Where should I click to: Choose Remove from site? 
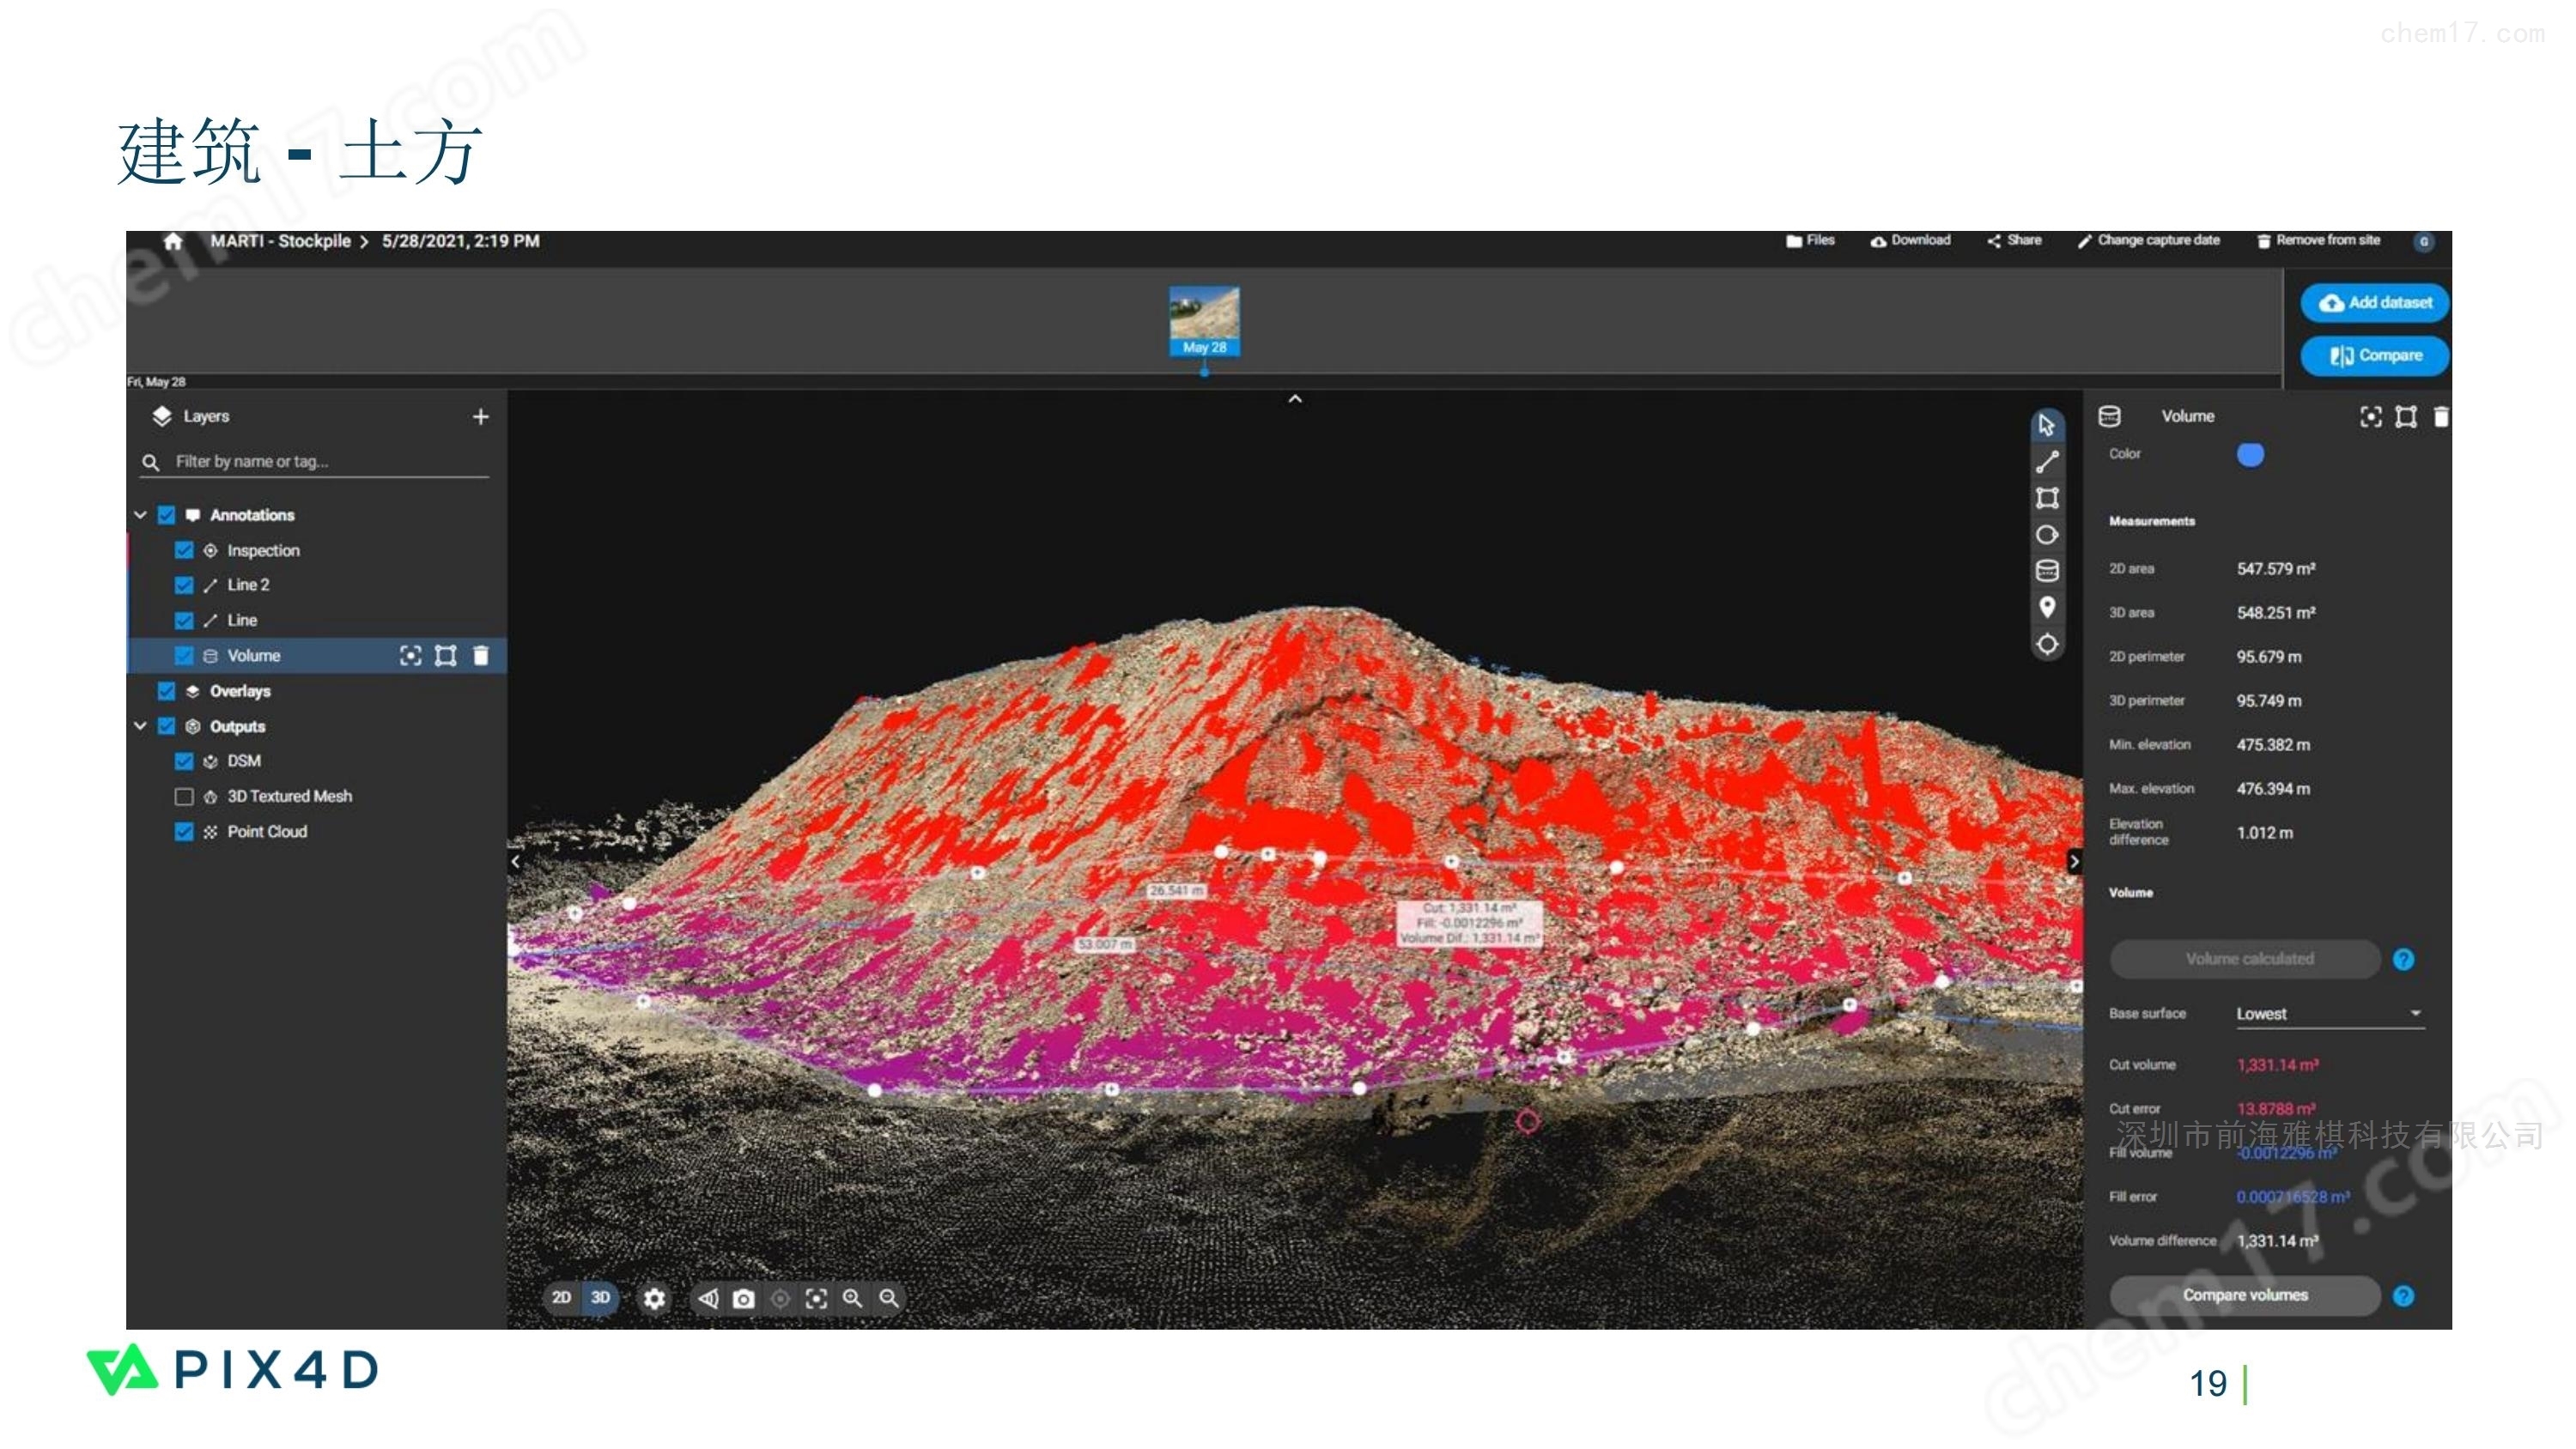pos(2318,240)
